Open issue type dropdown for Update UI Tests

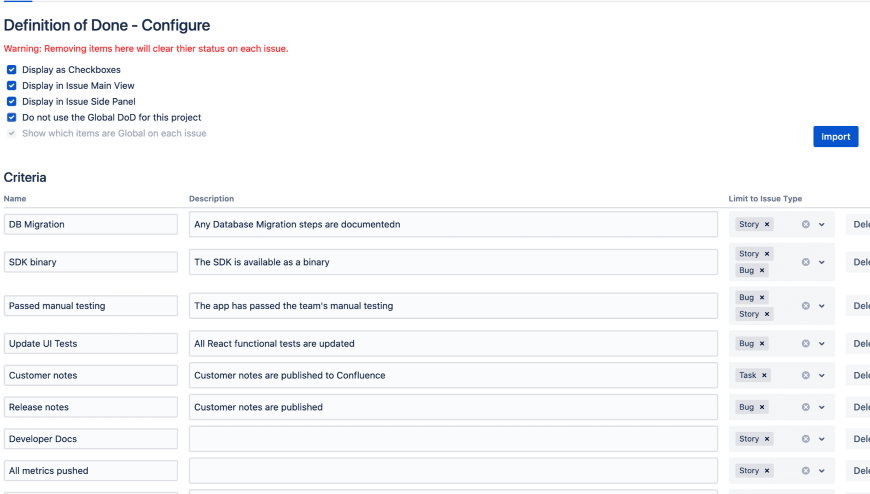[x=822, y=344]
